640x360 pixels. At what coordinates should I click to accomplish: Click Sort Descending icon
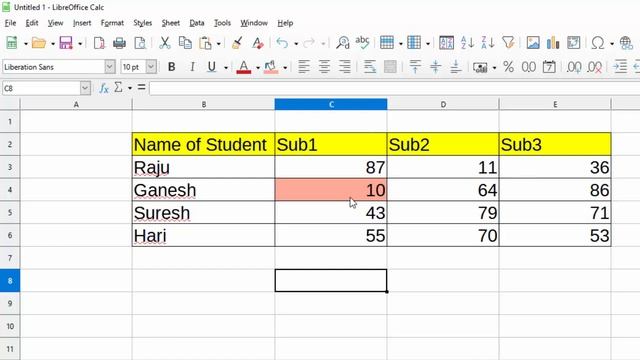pyautogui.click(x=487, y=42)
